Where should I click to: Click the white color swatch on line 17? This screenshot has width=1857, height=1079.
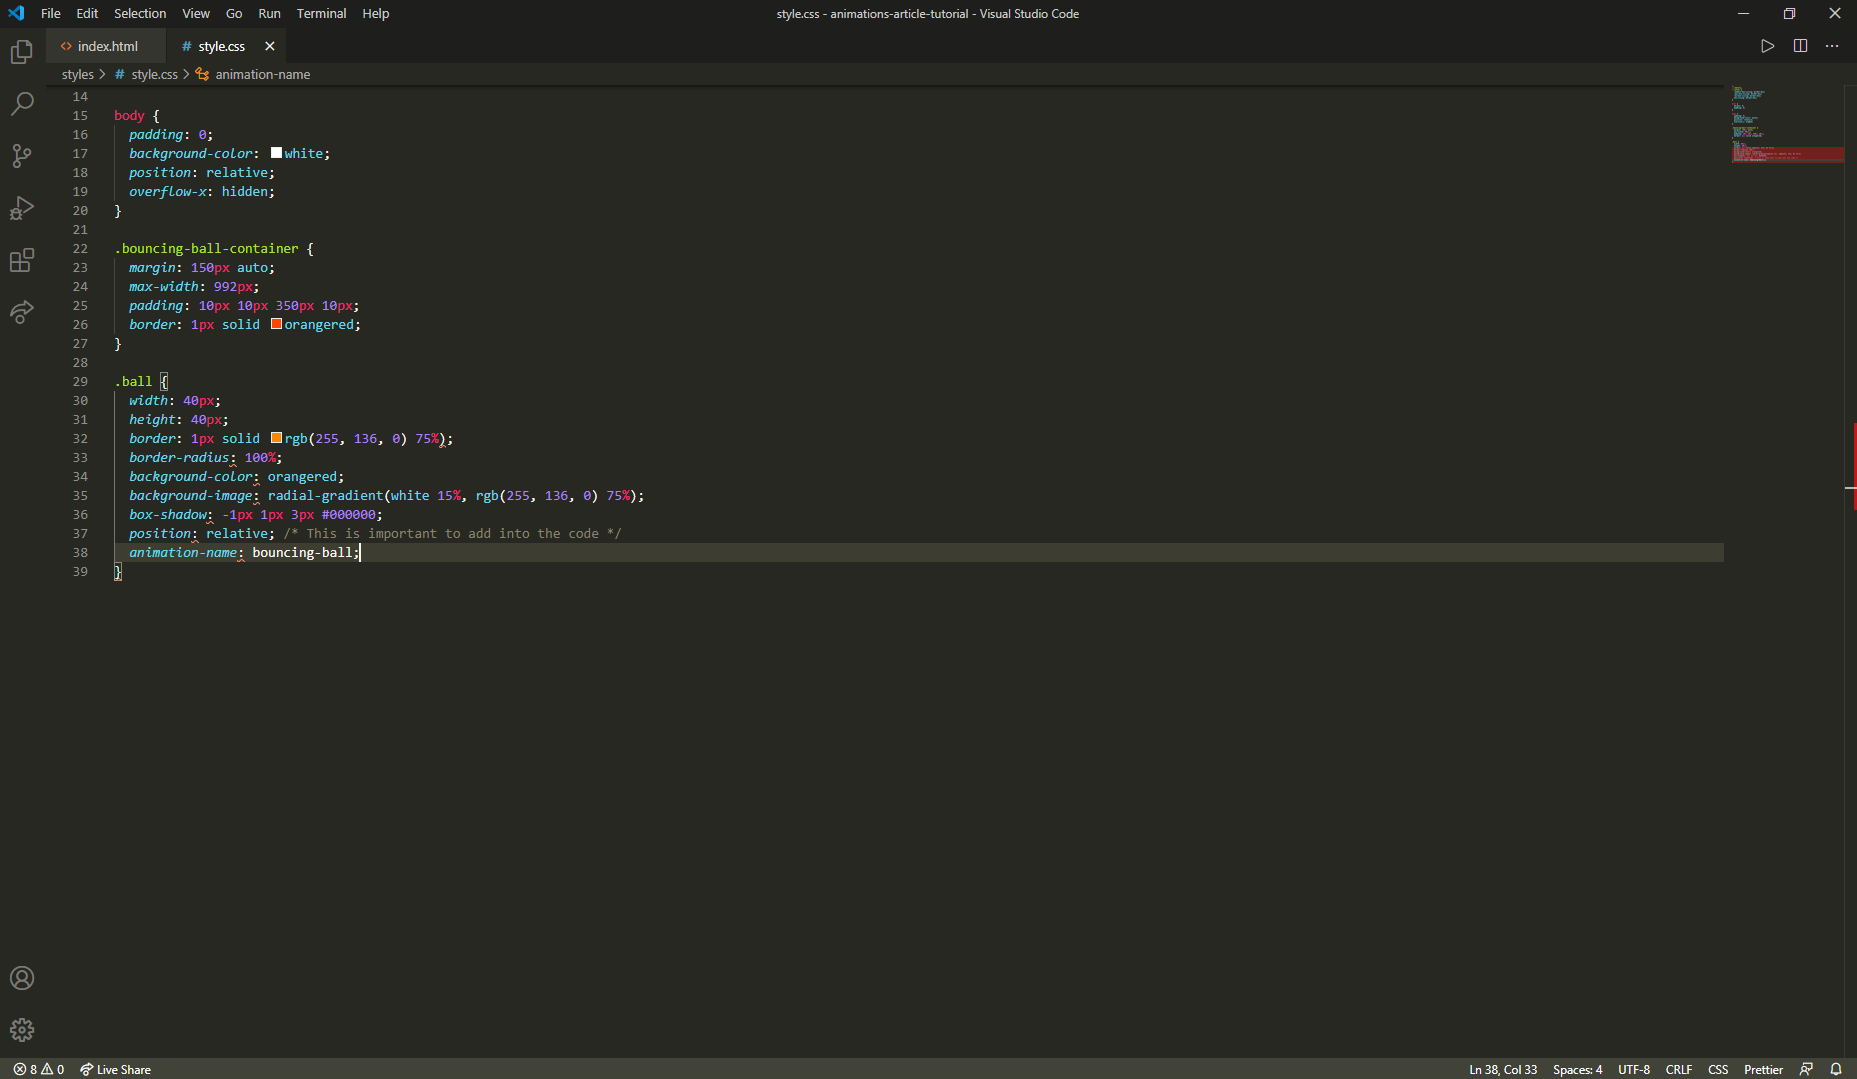276,153
